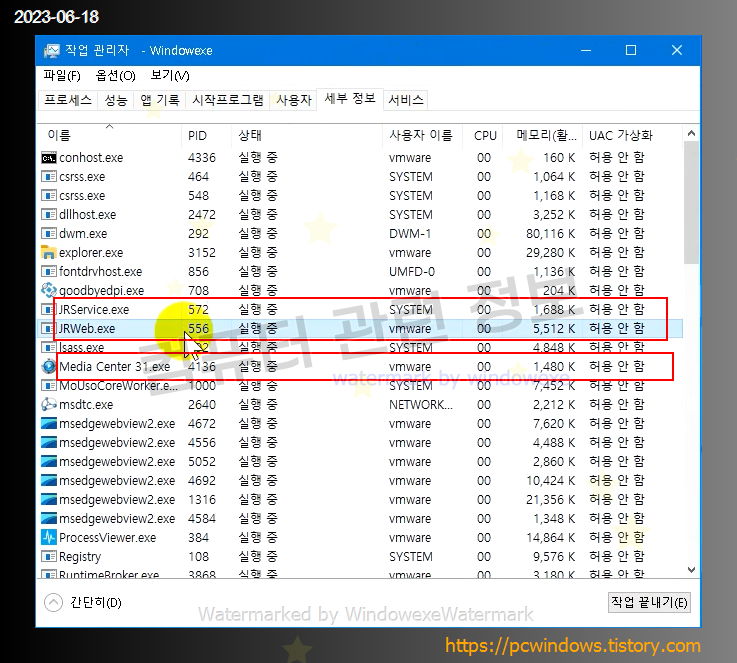737x663 pixels.
Task: Select the Media Center 31.exe name
Action: tap(115, 367)
